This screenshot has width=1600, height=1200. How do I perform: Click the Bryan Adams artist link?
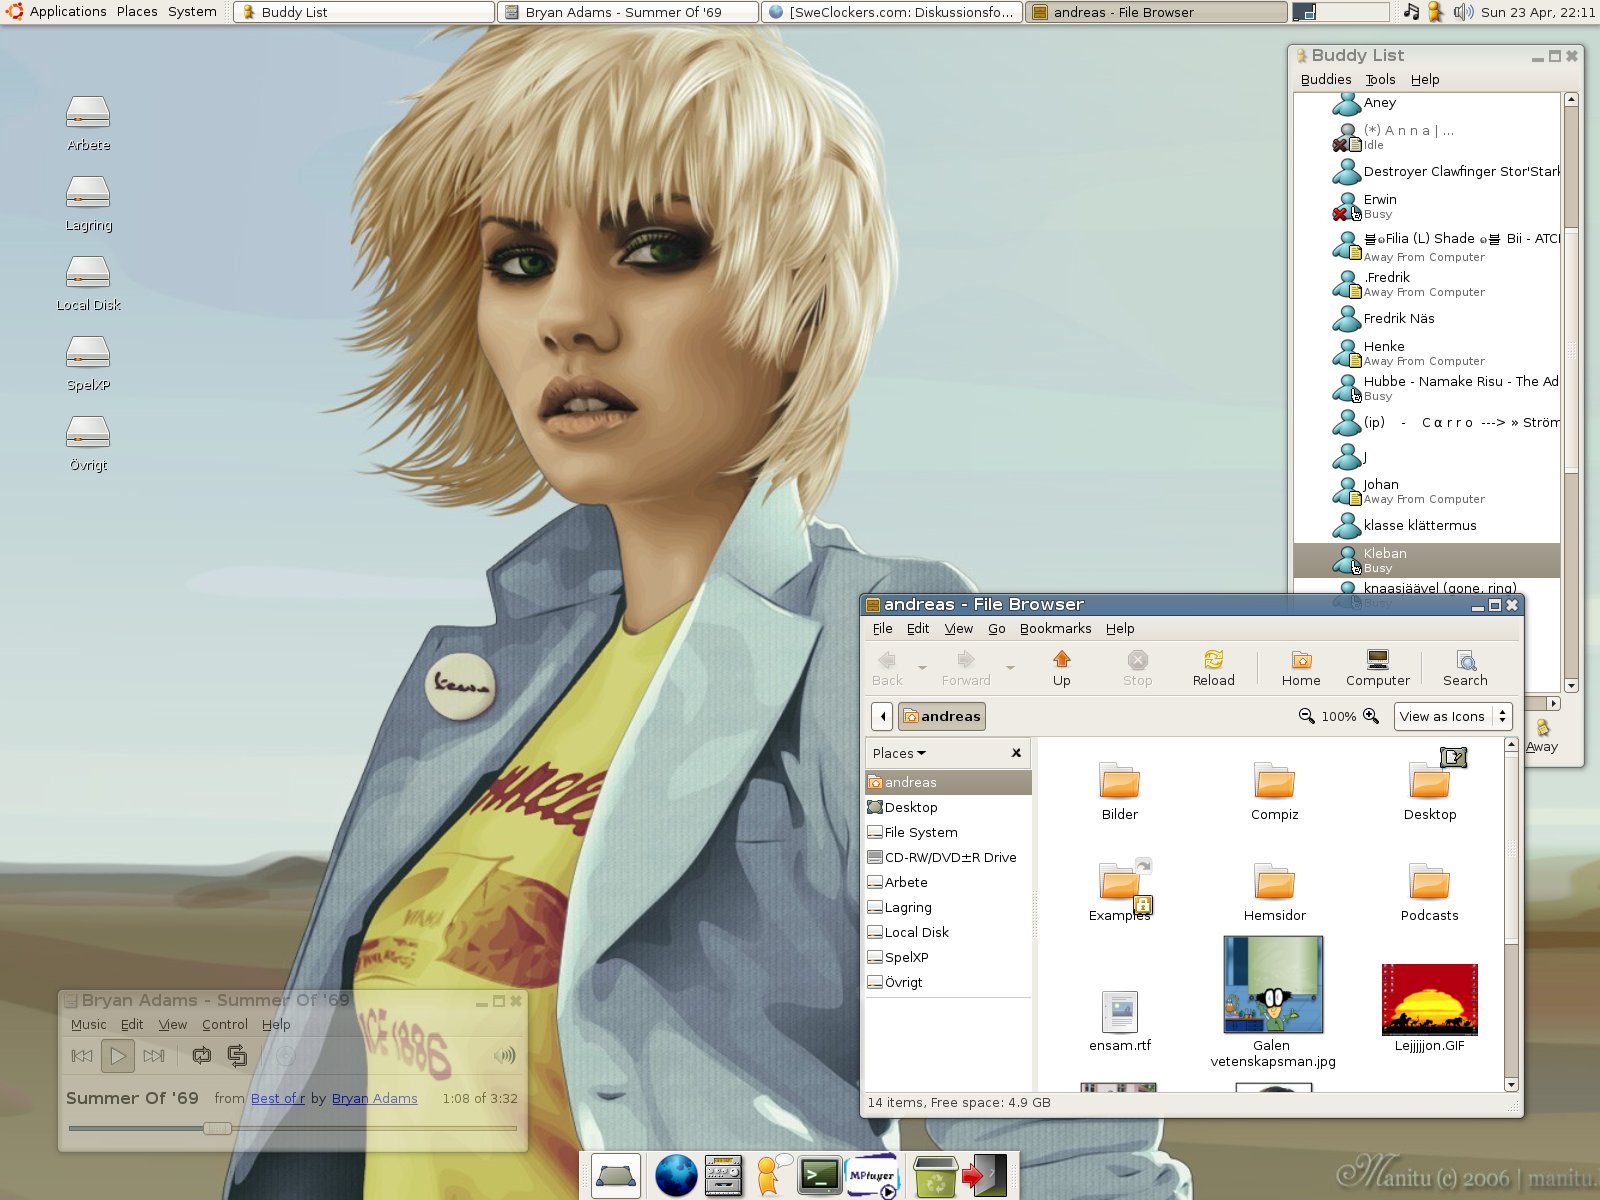click(374, 1098)
